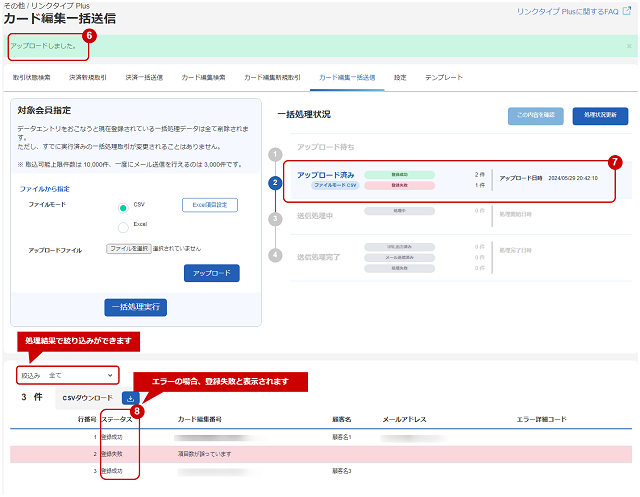The height and width of the screenshot is (497, 640).
Task: Click step 1 circle for アップロード待ち
Action: (276, 154)
